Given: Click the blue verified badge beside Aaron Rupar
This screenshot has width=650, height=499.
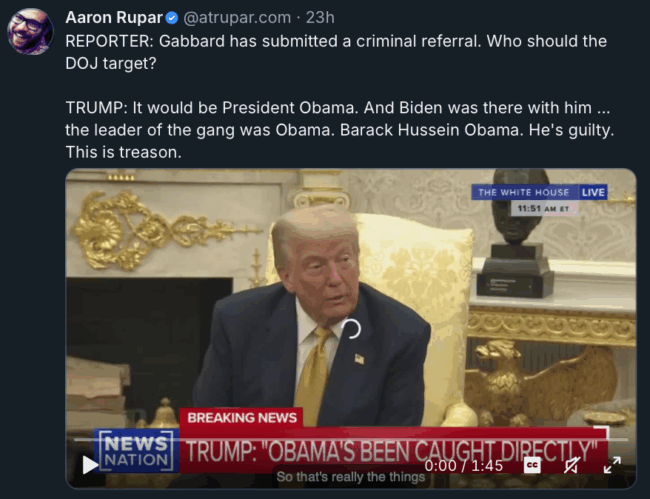Looking at the screenshot, I should tap(172, 18).
